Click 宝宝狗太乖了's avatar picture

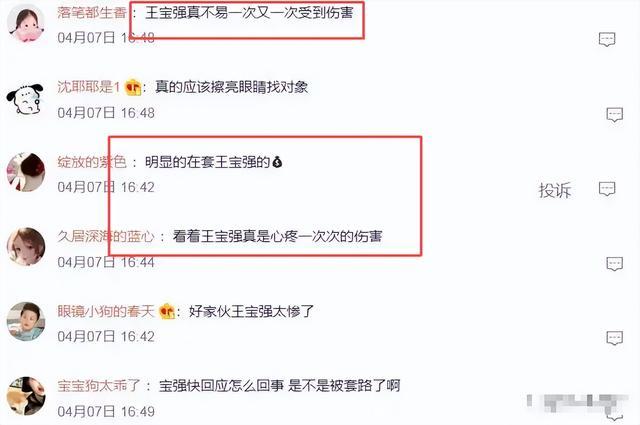[x=26, y=396]
